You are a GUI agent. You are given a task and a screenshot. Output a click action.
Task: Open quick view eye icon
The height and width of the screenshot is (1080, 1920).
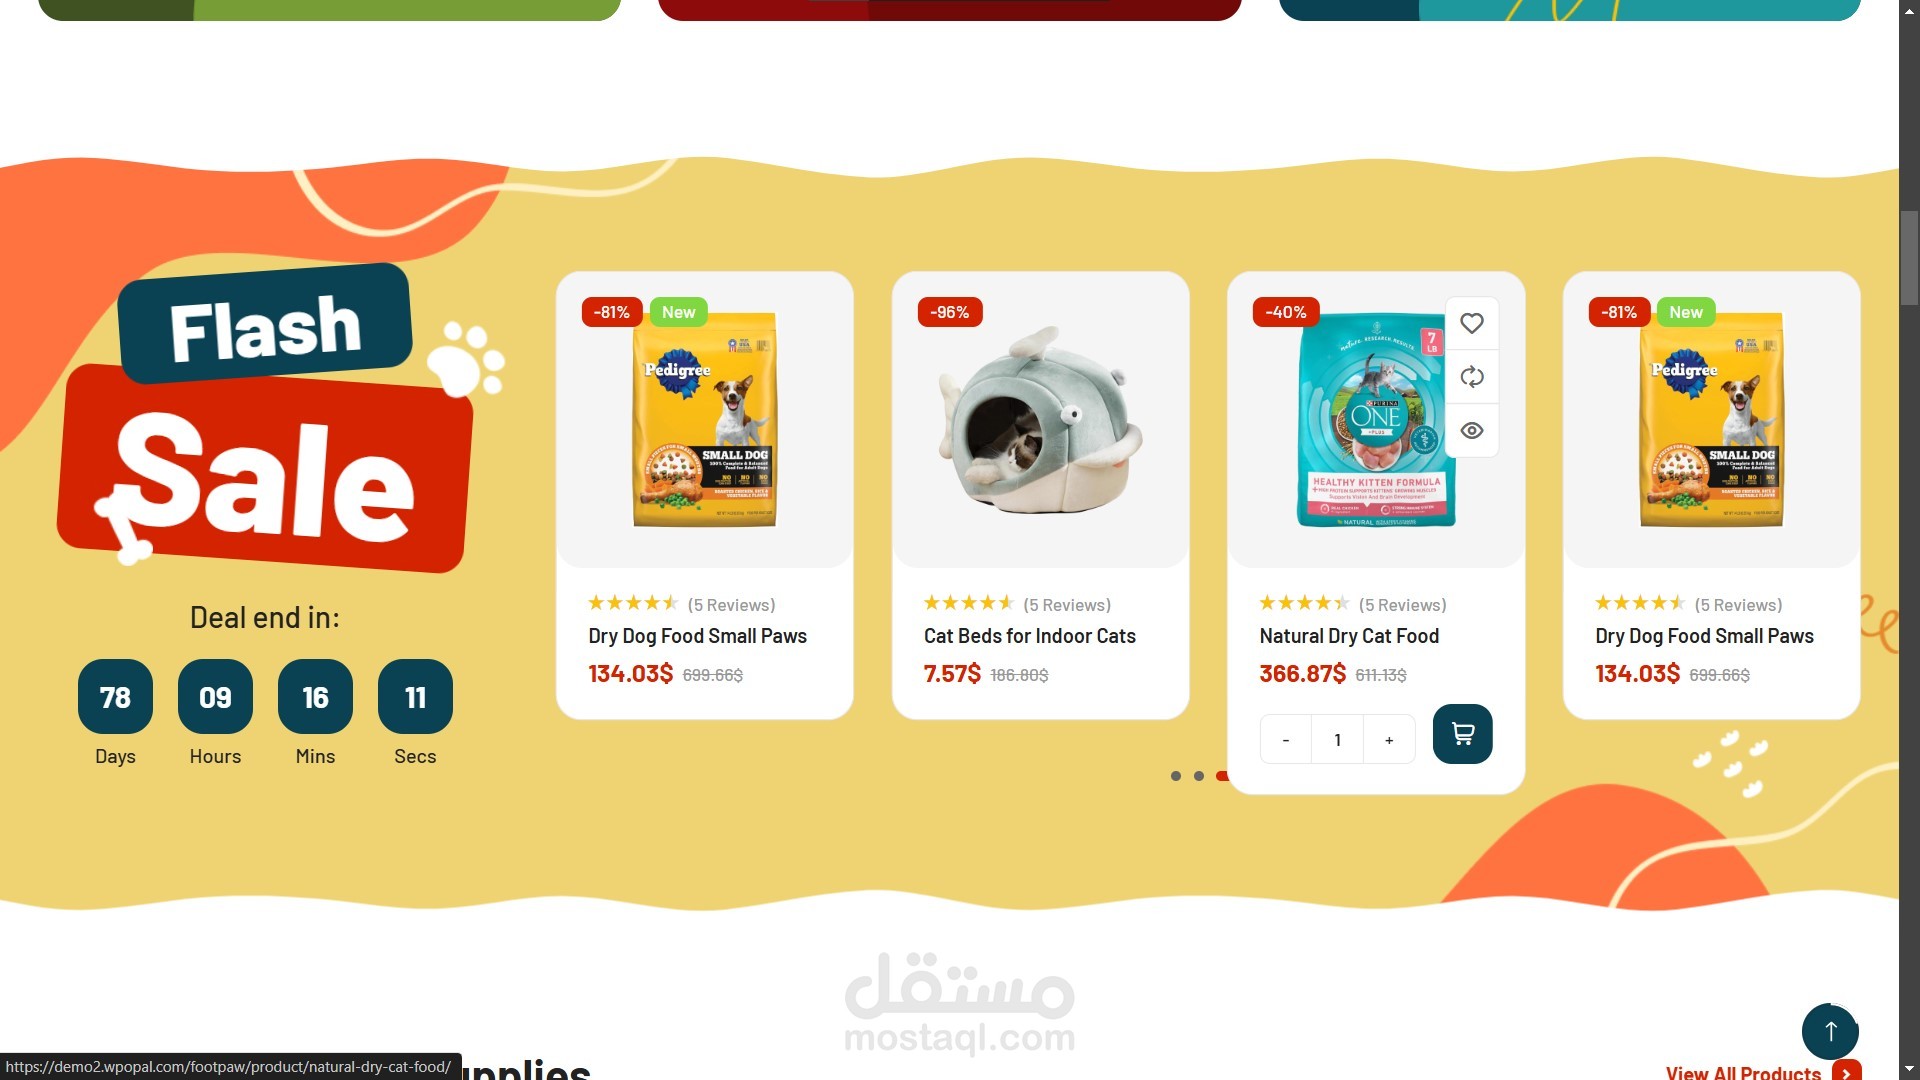pyautogui.click(x=1471, y=431)
